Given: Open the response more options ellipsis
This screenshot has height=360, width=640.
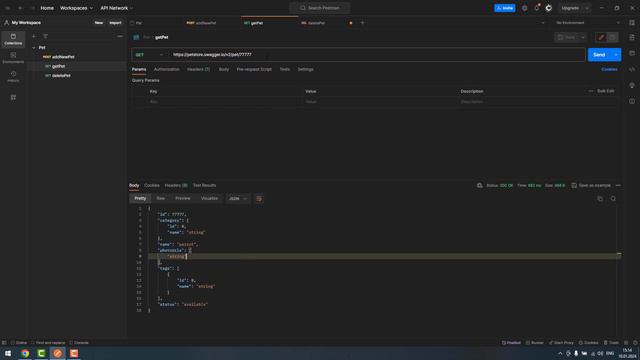Looking at the screenshot, I should [x=618, y=185].
